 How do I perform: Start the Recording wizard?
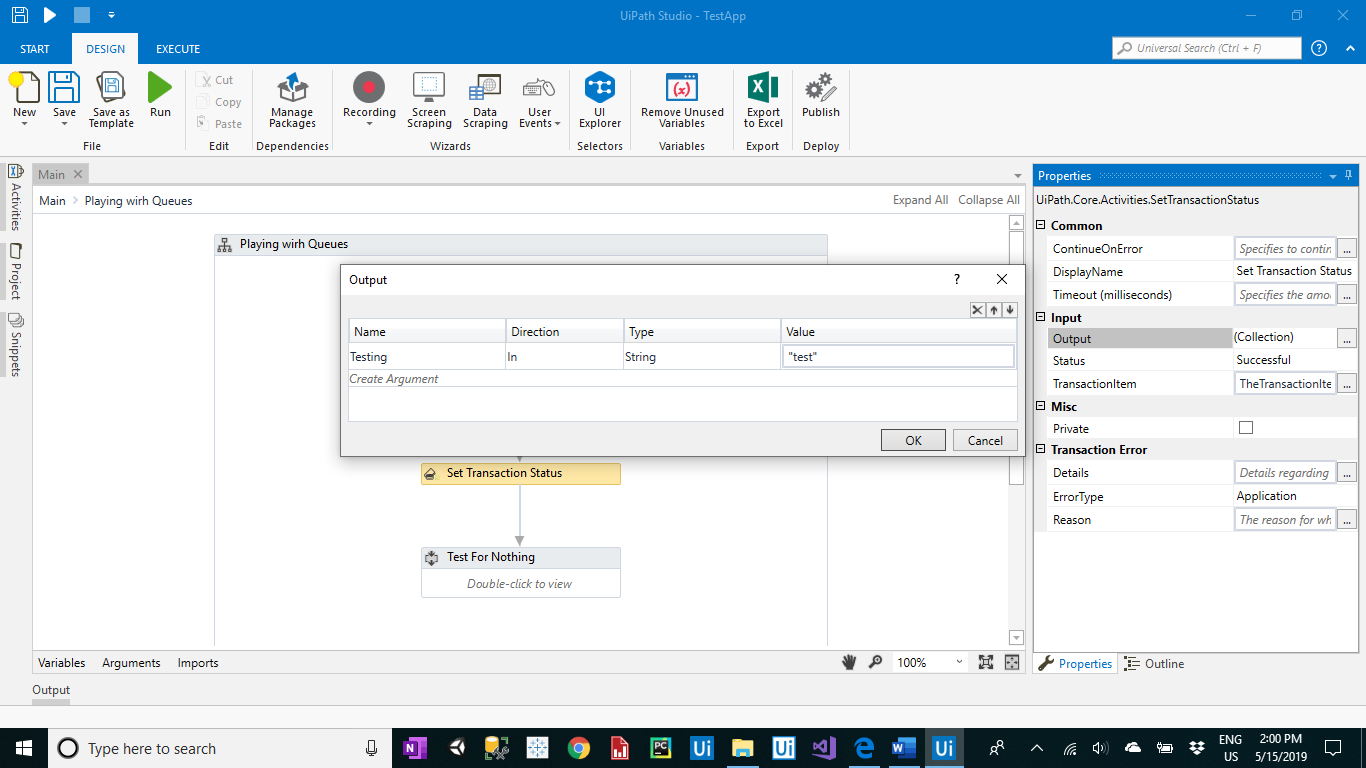369,98
